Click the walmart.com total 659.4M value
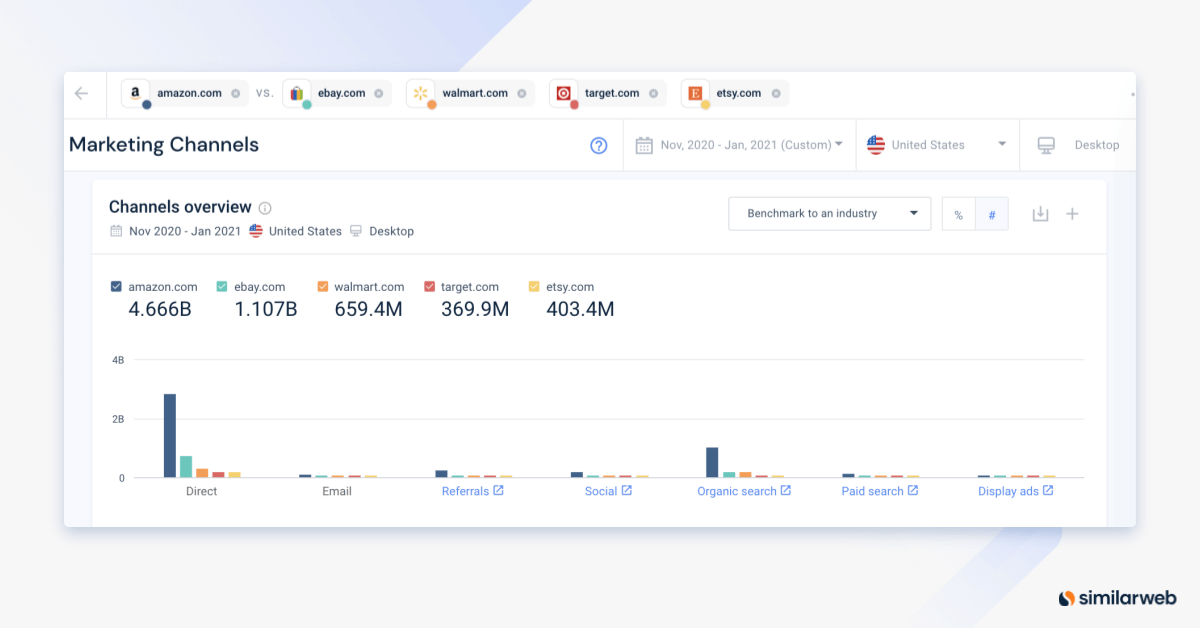 (368, 309)
